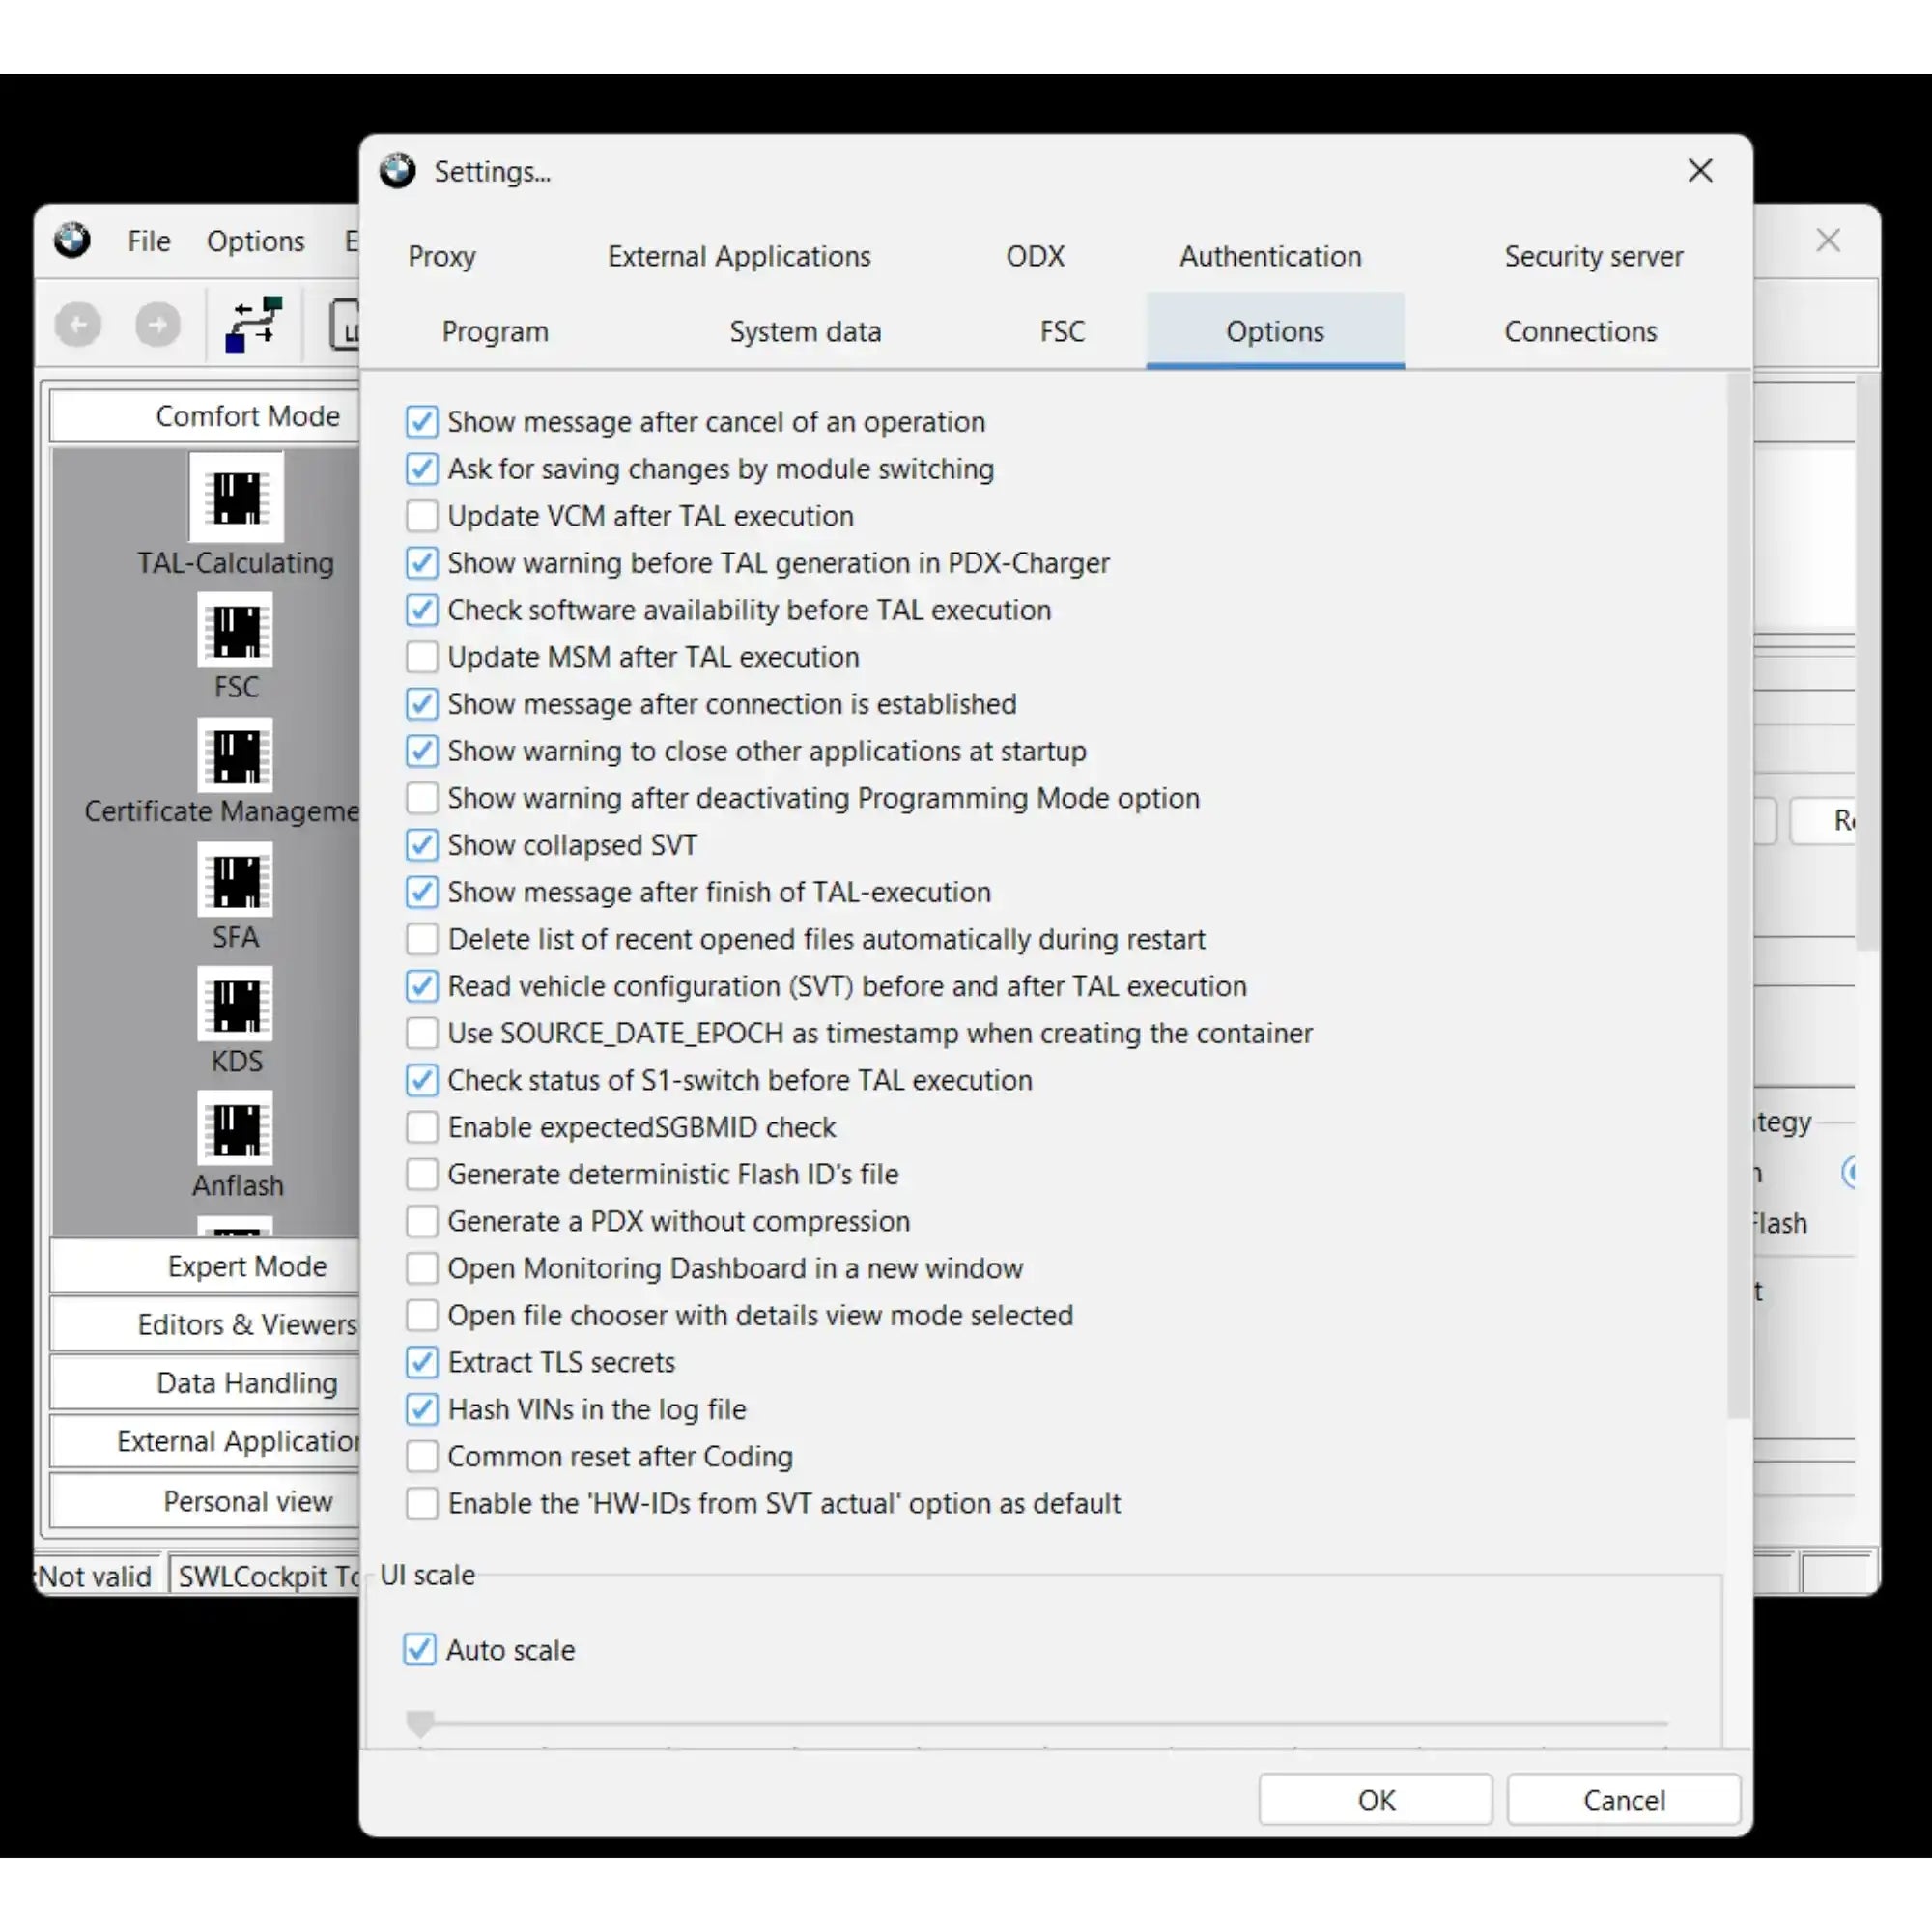Expand the External Applications sidebar section
Image resolution: width=1932 pixels, height=1932 pixels.
(x=205, y=1441)
